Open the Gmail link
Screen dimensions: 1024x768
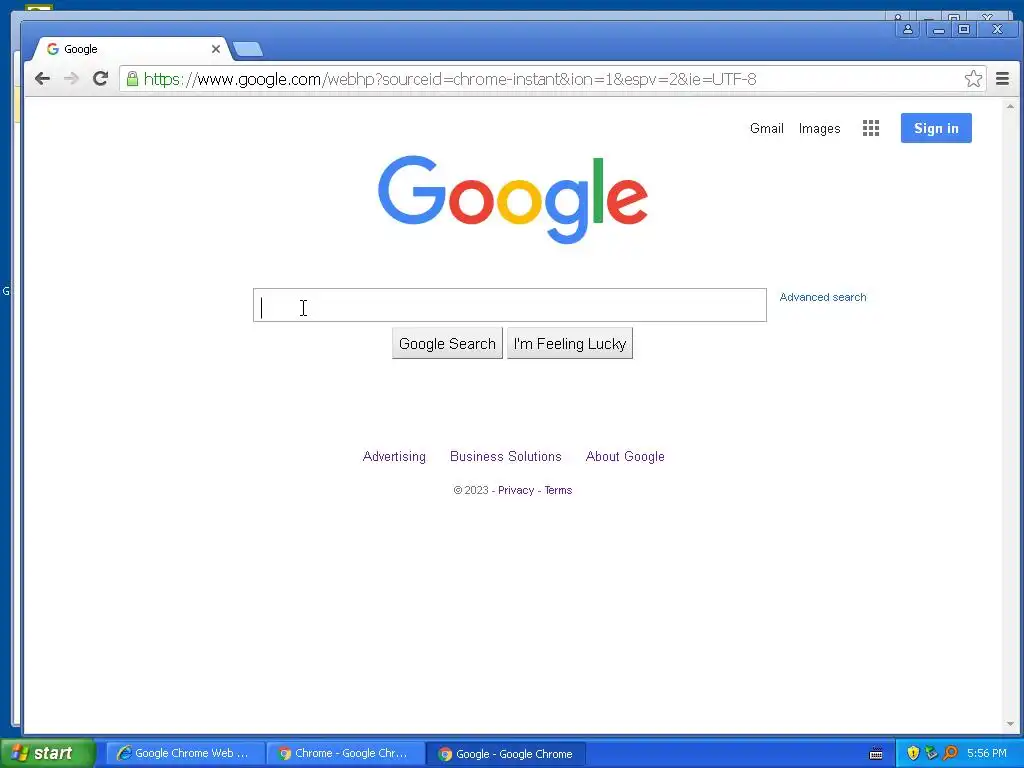[767, 128]
